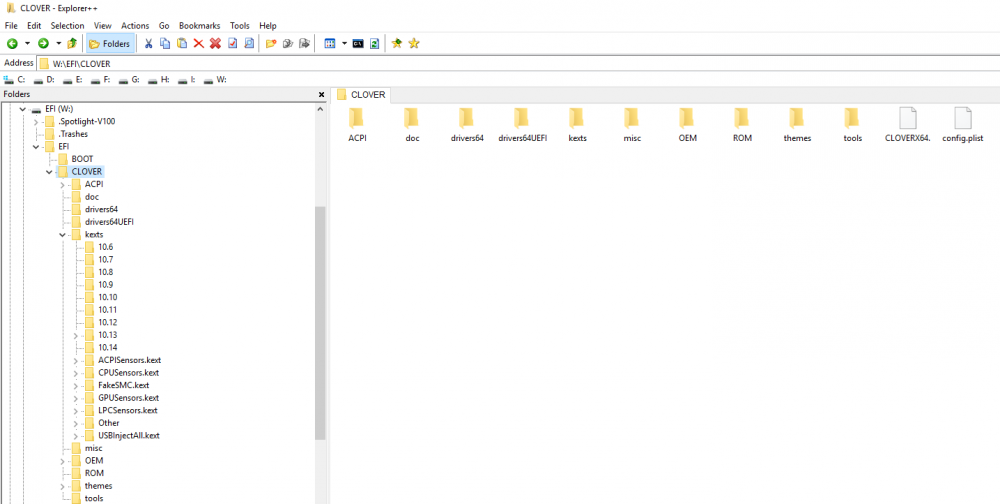
Task: Expand the OEM node in the tree
Action: pos(62,461)
